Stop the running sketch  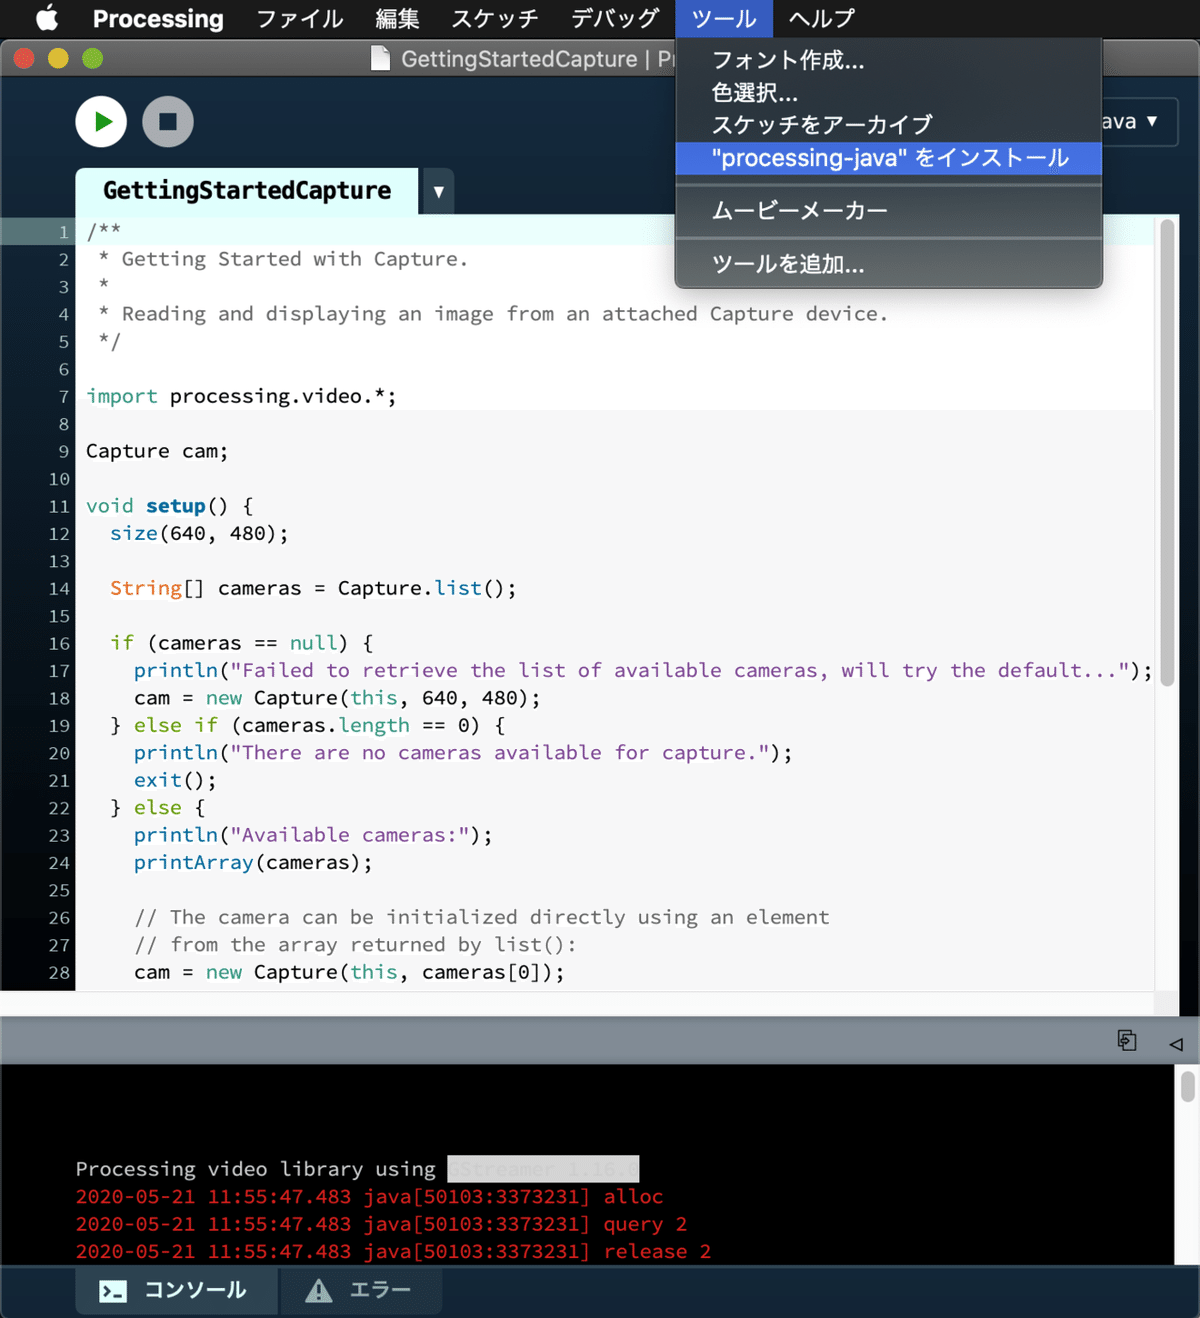coord(168,122)
